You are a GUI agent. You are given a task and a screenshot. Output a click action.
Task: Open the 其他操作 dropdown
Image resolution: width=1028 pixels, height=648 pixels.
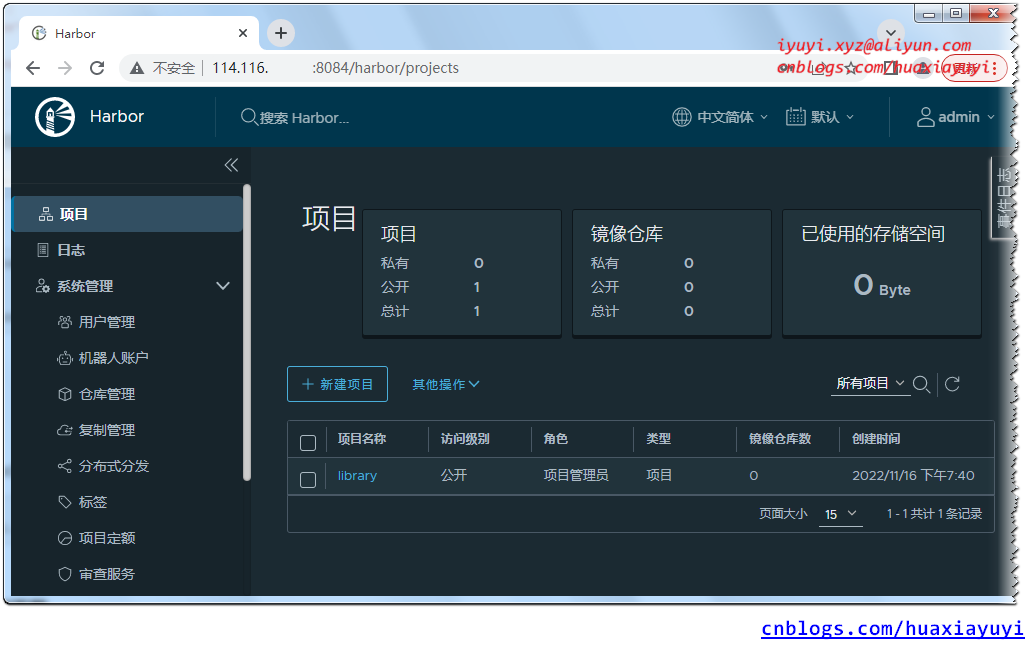pos(446,384)
